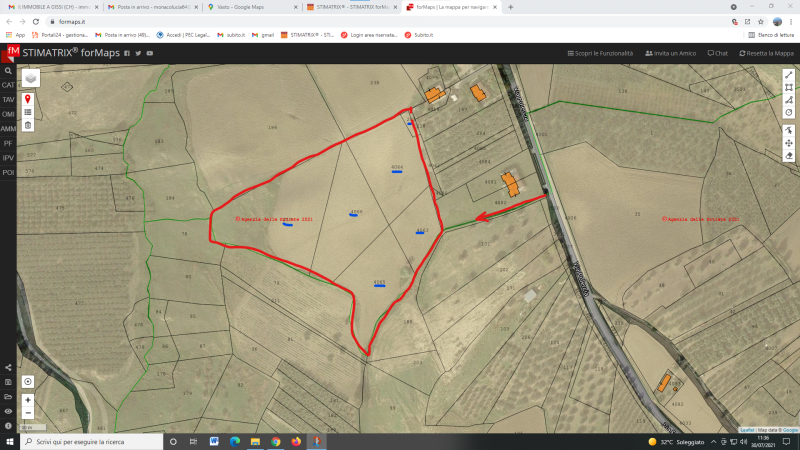Activate the move/pan arrows tool
Viewport: 800px width, 450px height.
coord(789,143)
